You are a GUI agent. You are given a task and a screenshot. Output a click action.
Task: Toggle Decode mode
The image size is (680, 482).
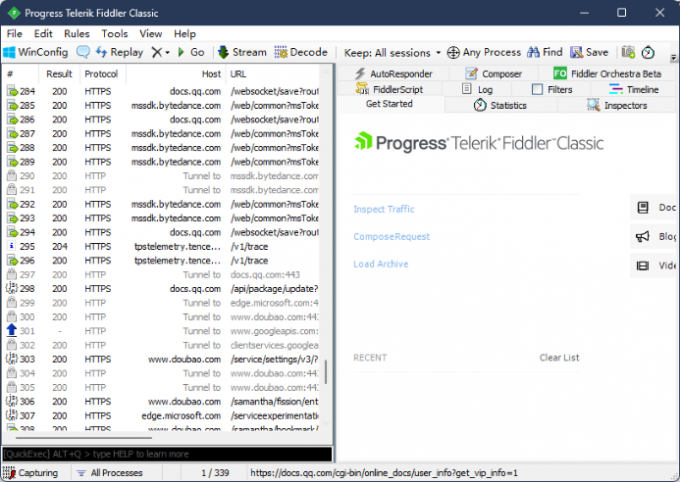[301, 52]
